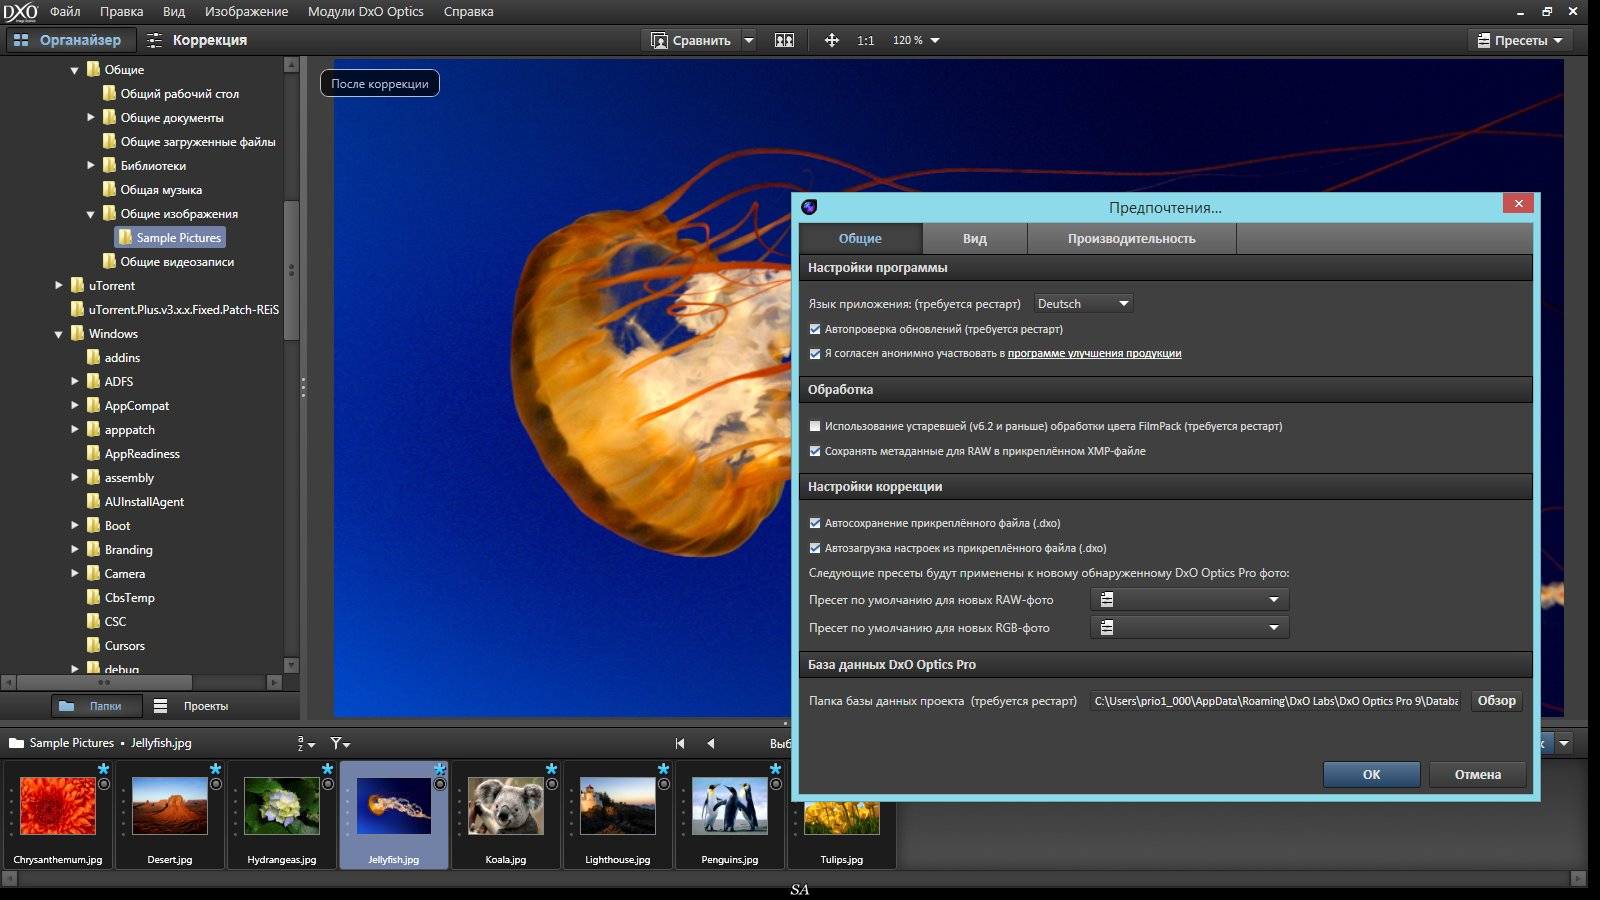
Task: Open the Вид menu in menu bar
Action: [174, 11]
